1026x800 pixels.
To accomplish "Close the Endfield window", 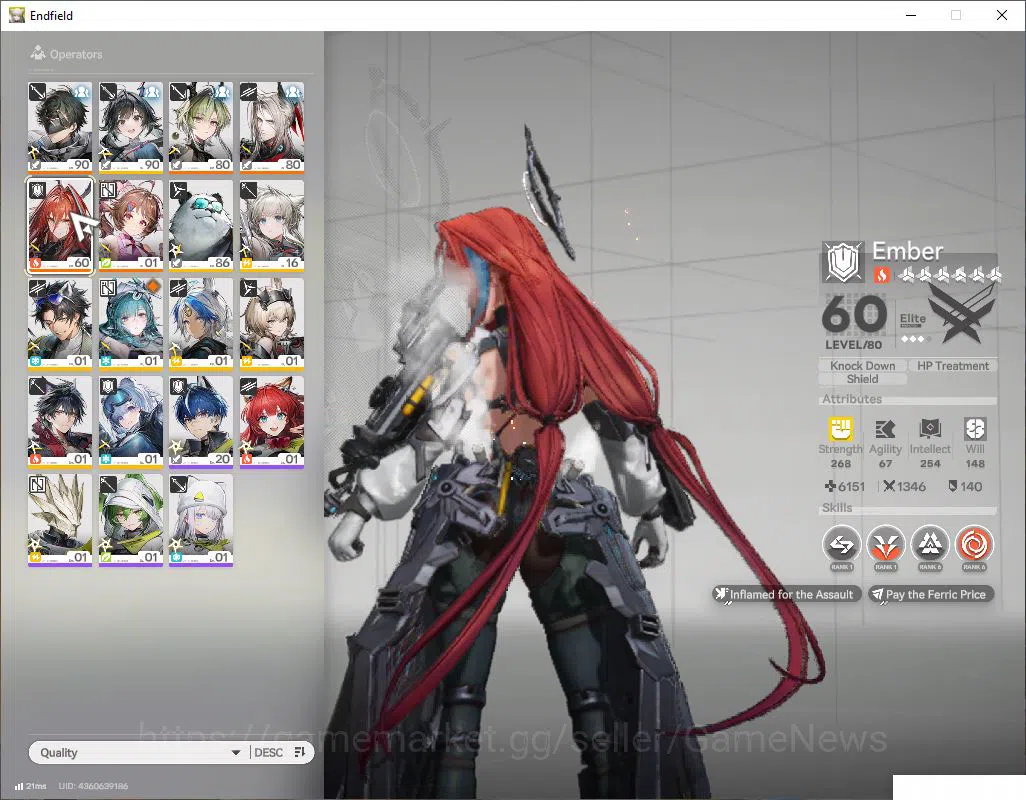I will point(1002,15).
